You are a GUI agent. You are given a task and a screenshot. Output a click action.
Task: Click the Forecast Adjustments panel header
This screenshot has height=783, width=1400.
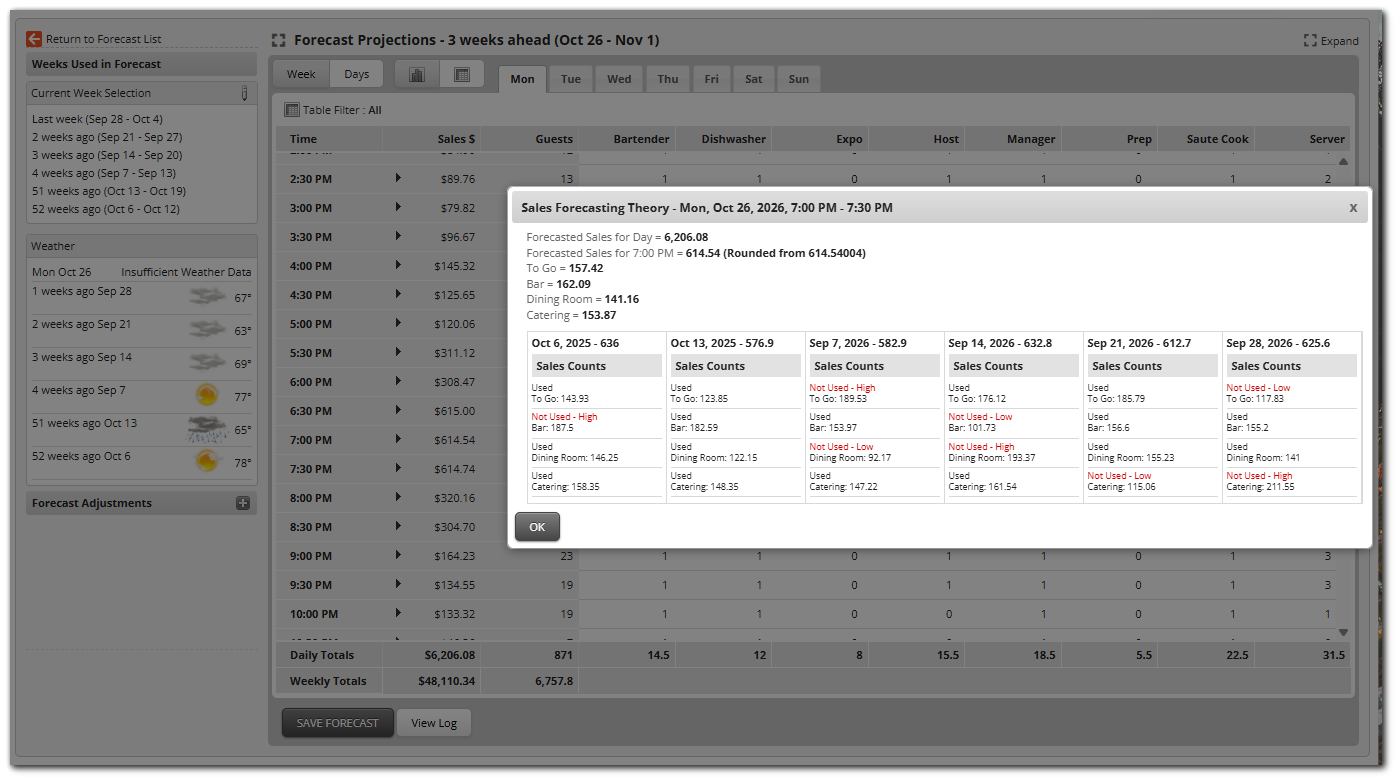click(x=142, y=503)
